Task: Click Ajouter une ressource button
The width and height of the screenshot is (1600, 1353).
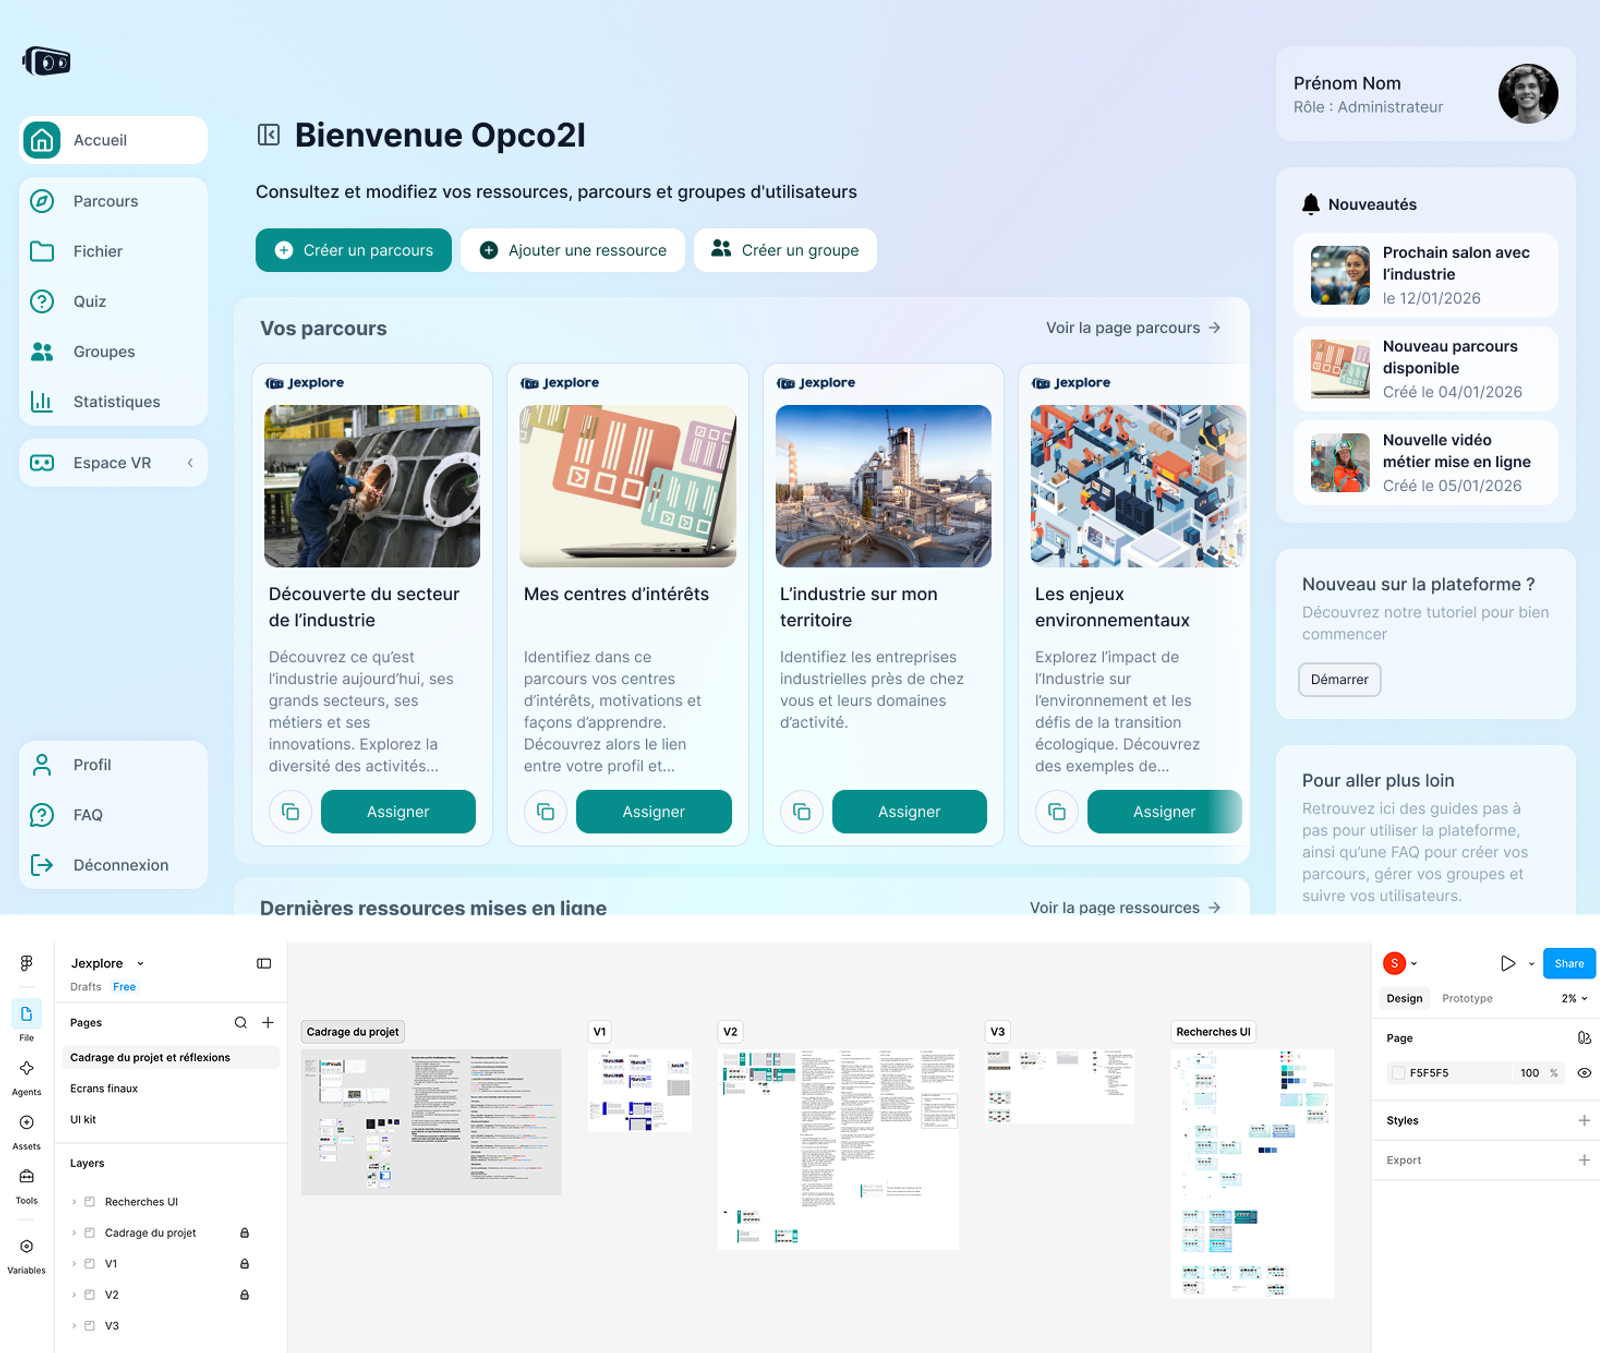Action: [x=573, y=250]
